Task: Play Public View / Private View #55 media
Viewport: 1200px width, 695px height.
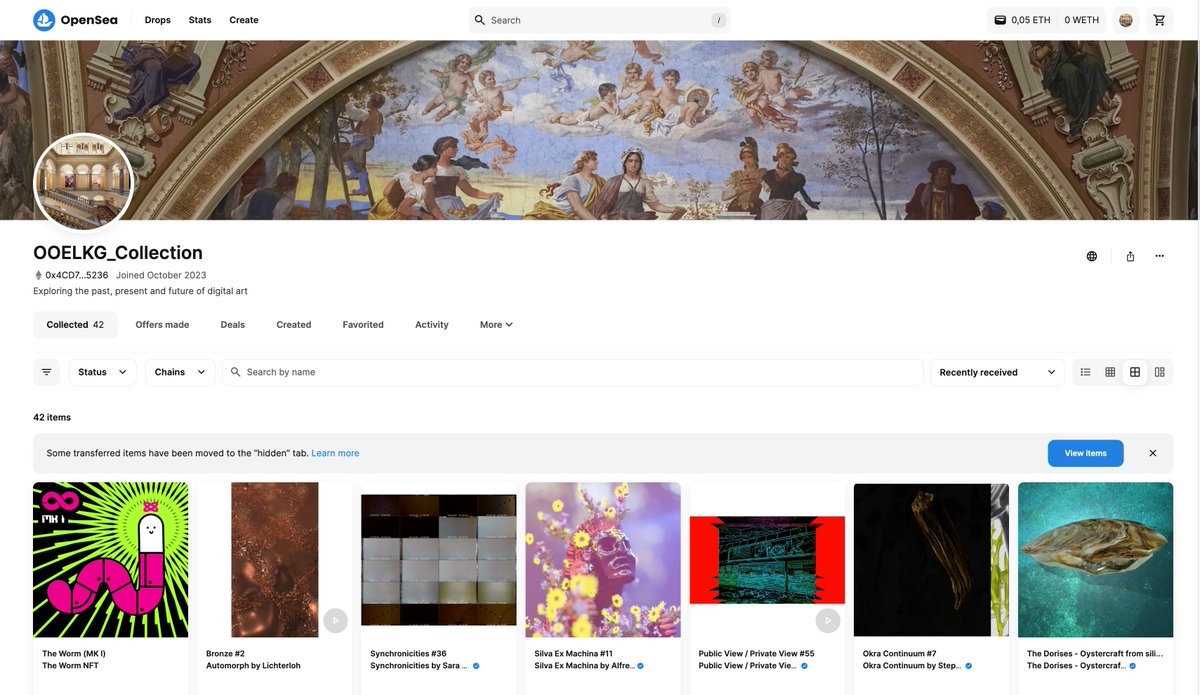Action: point(828,621)
